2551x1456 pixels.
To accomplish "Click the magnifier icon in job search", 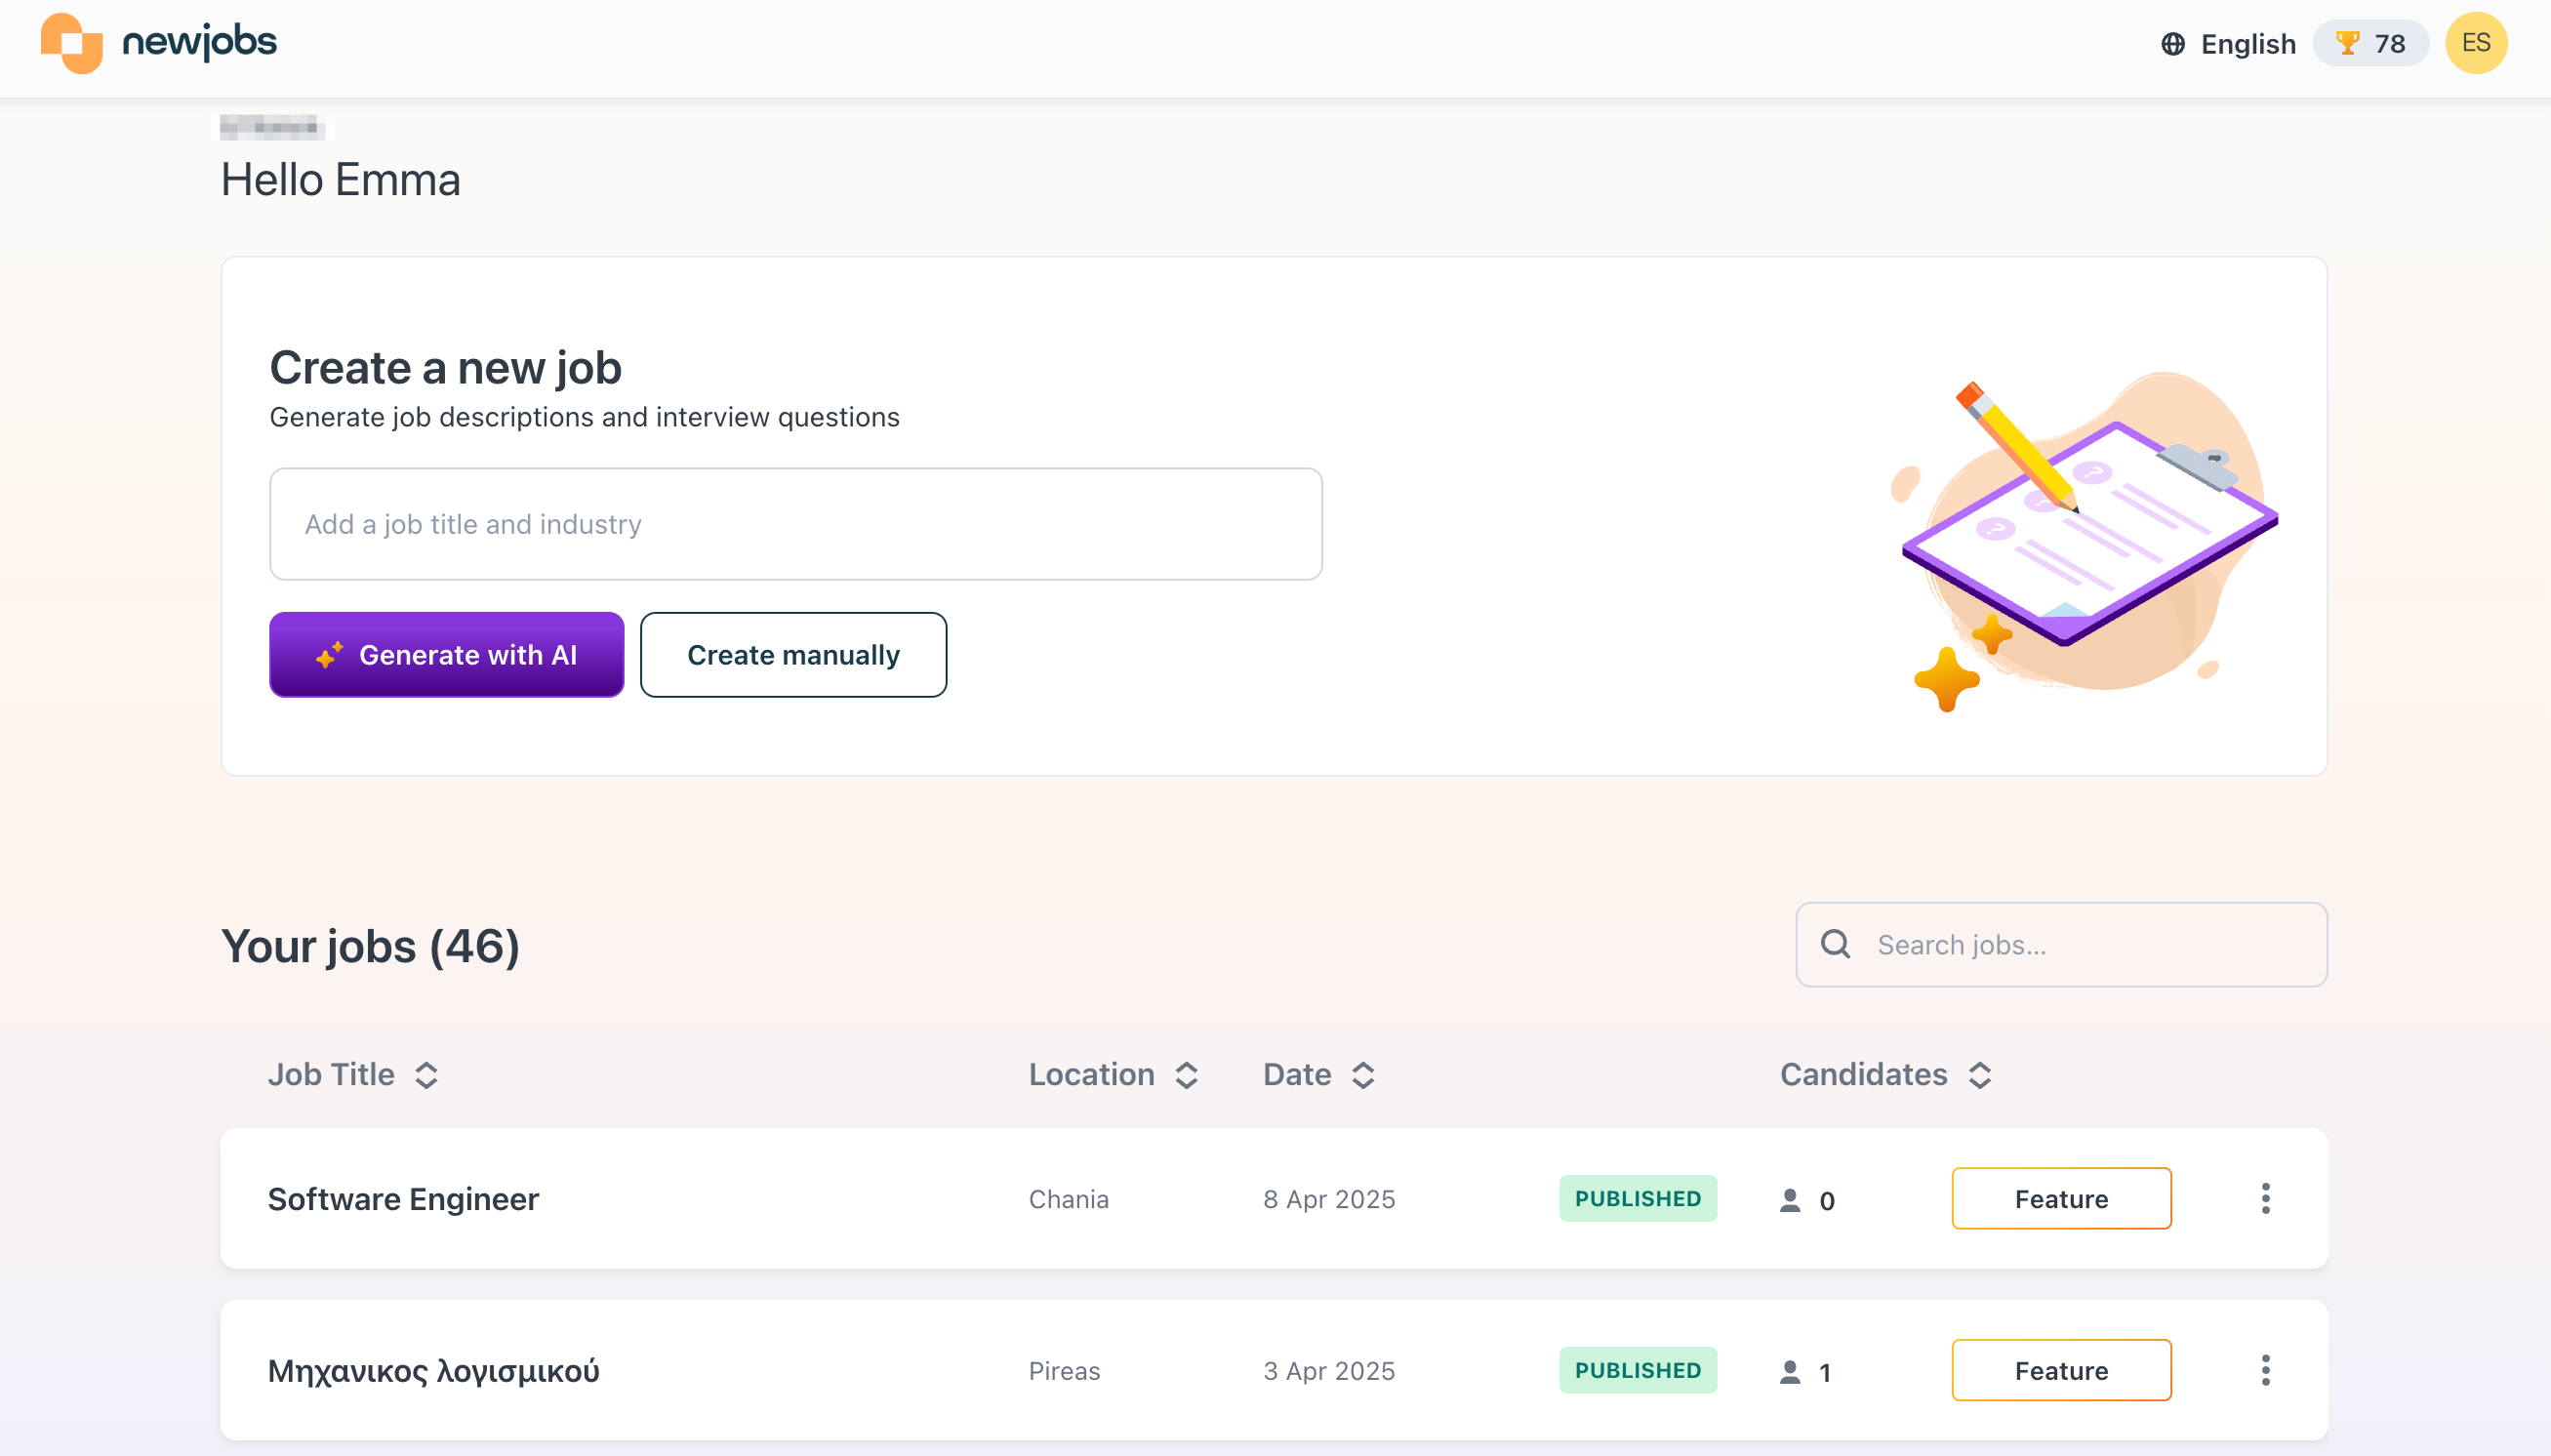I will 1835,944.
